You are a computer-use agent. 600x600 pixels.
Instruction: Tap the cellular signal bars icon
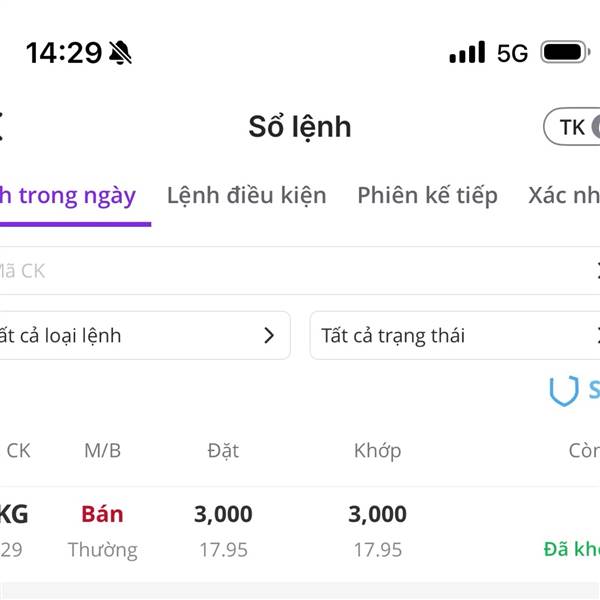(x=467, y=53)
